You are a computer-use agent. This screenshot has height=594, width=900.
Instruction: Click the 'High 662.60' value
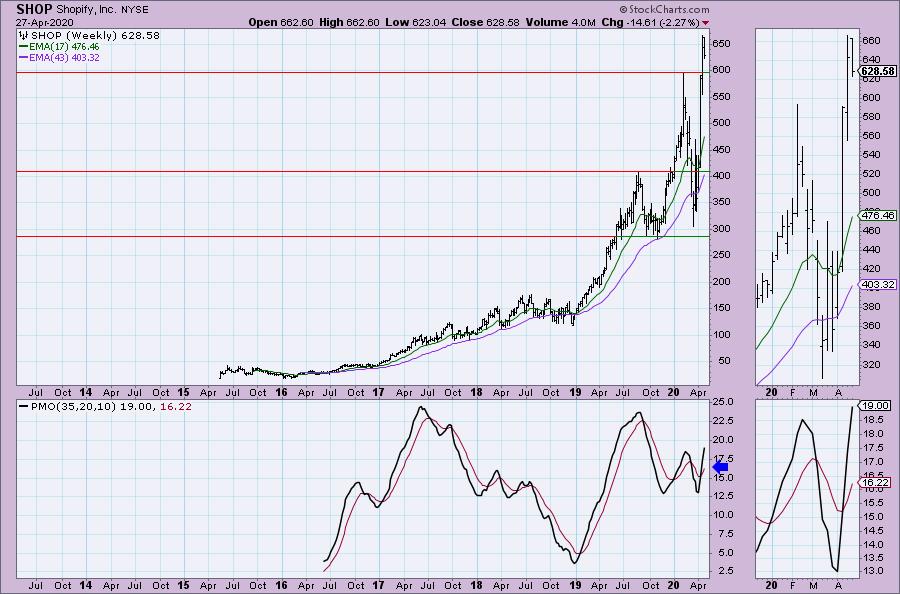[349, 22]
